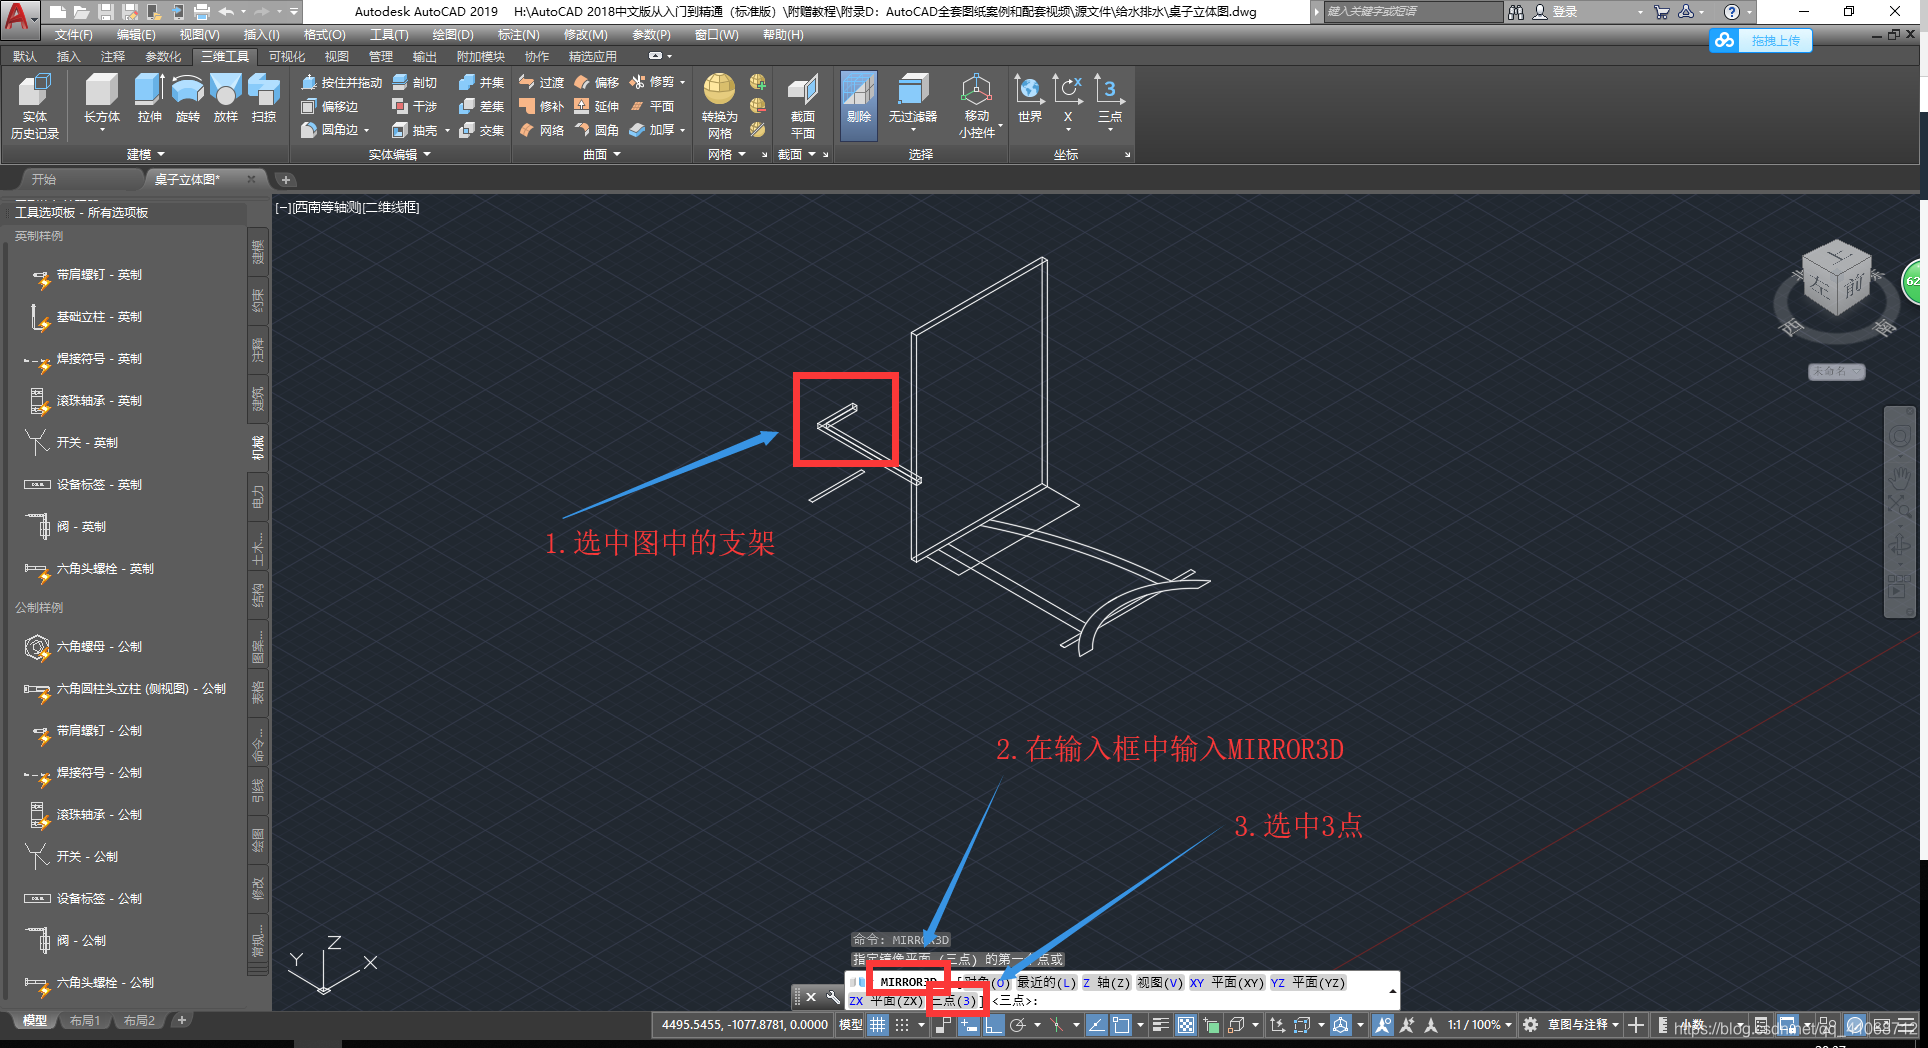
Task: Open the 未命名 UCS dropdown under ViewCube
Action: pos(1836,371)
